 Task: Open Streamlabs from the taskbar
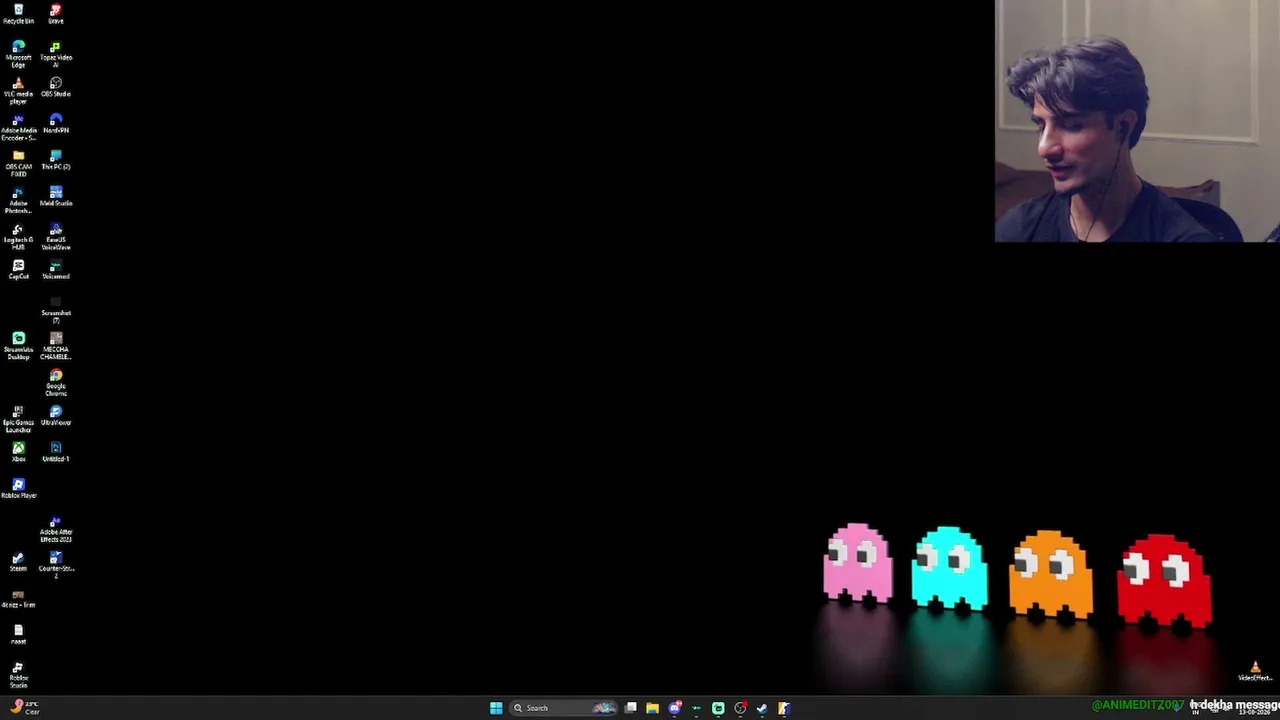point(718,708)
